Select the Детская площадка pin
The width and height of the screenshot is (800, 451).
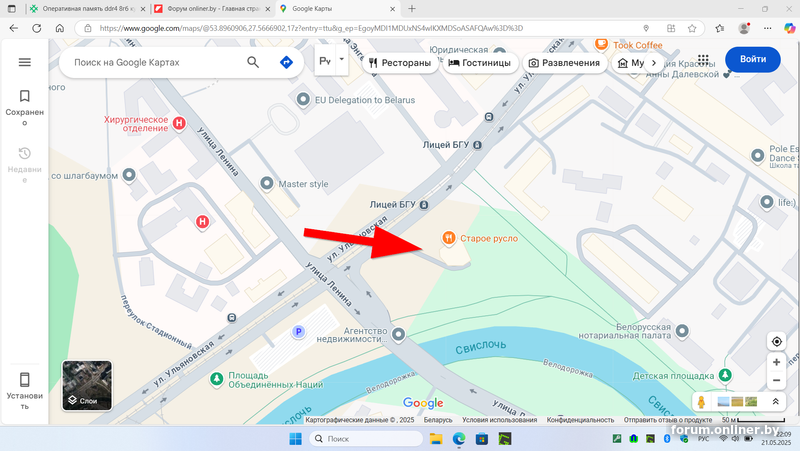coord(725,375)
